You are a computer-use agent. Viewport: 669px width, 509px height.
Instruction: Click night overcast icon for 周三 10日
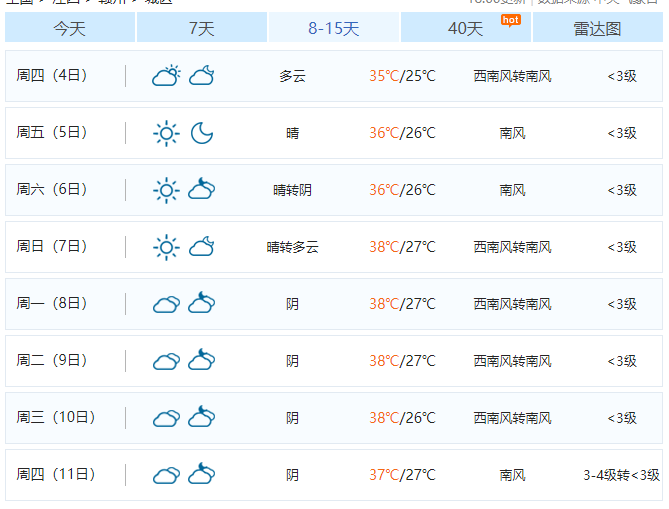point(202,417)
